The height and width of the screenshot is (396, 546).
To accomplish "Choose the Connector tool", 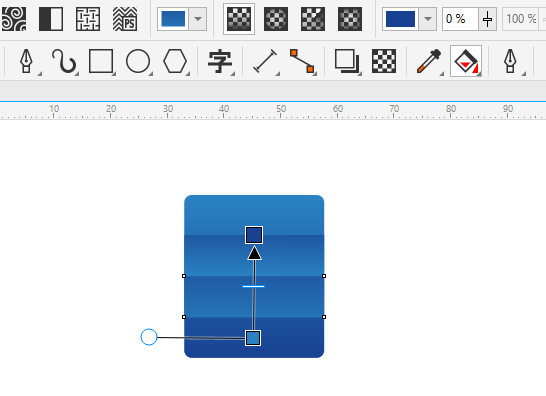I will [302, 61].
